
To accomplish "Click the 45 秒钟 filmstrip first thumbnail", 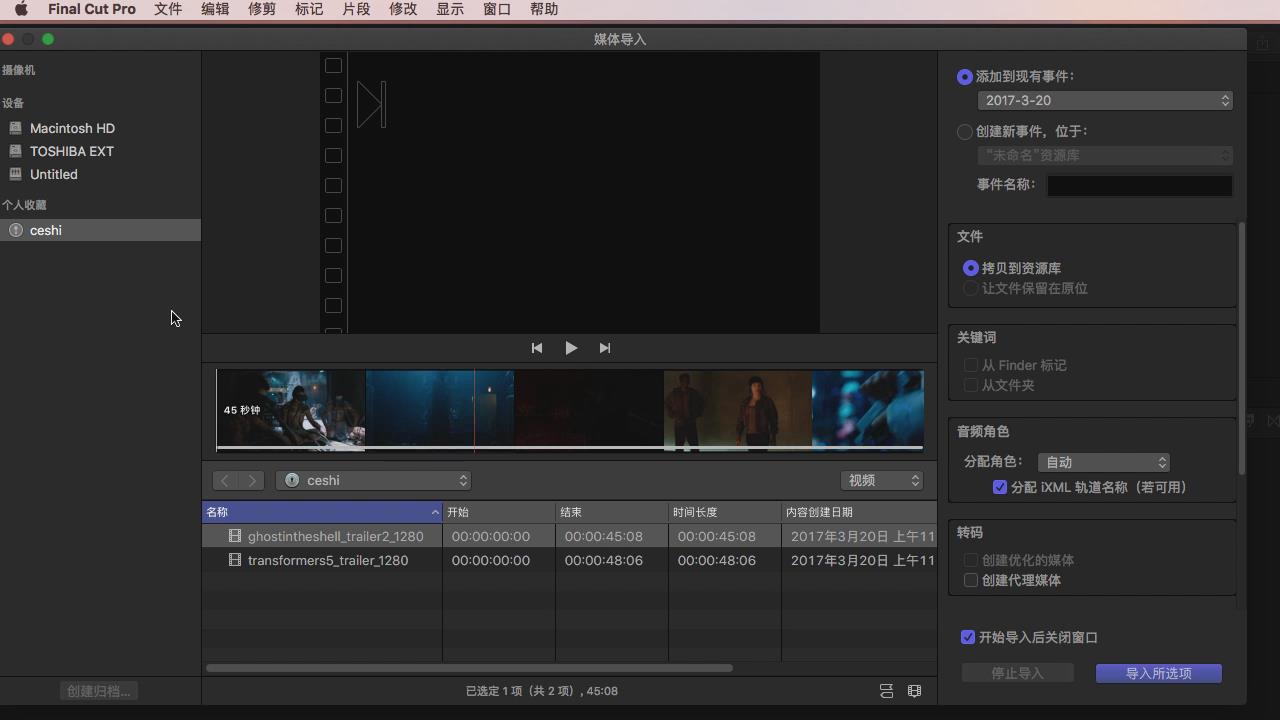I will [291, 410].
